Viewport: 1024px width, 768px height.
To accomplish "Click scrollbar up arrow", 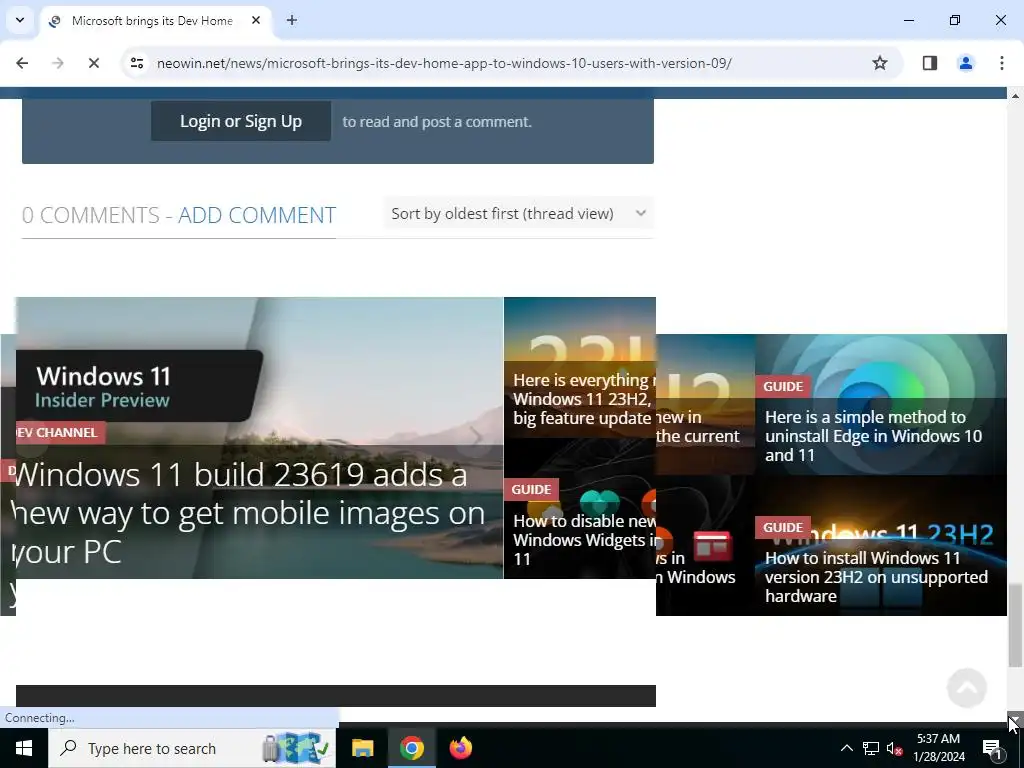I will 1015,95.
